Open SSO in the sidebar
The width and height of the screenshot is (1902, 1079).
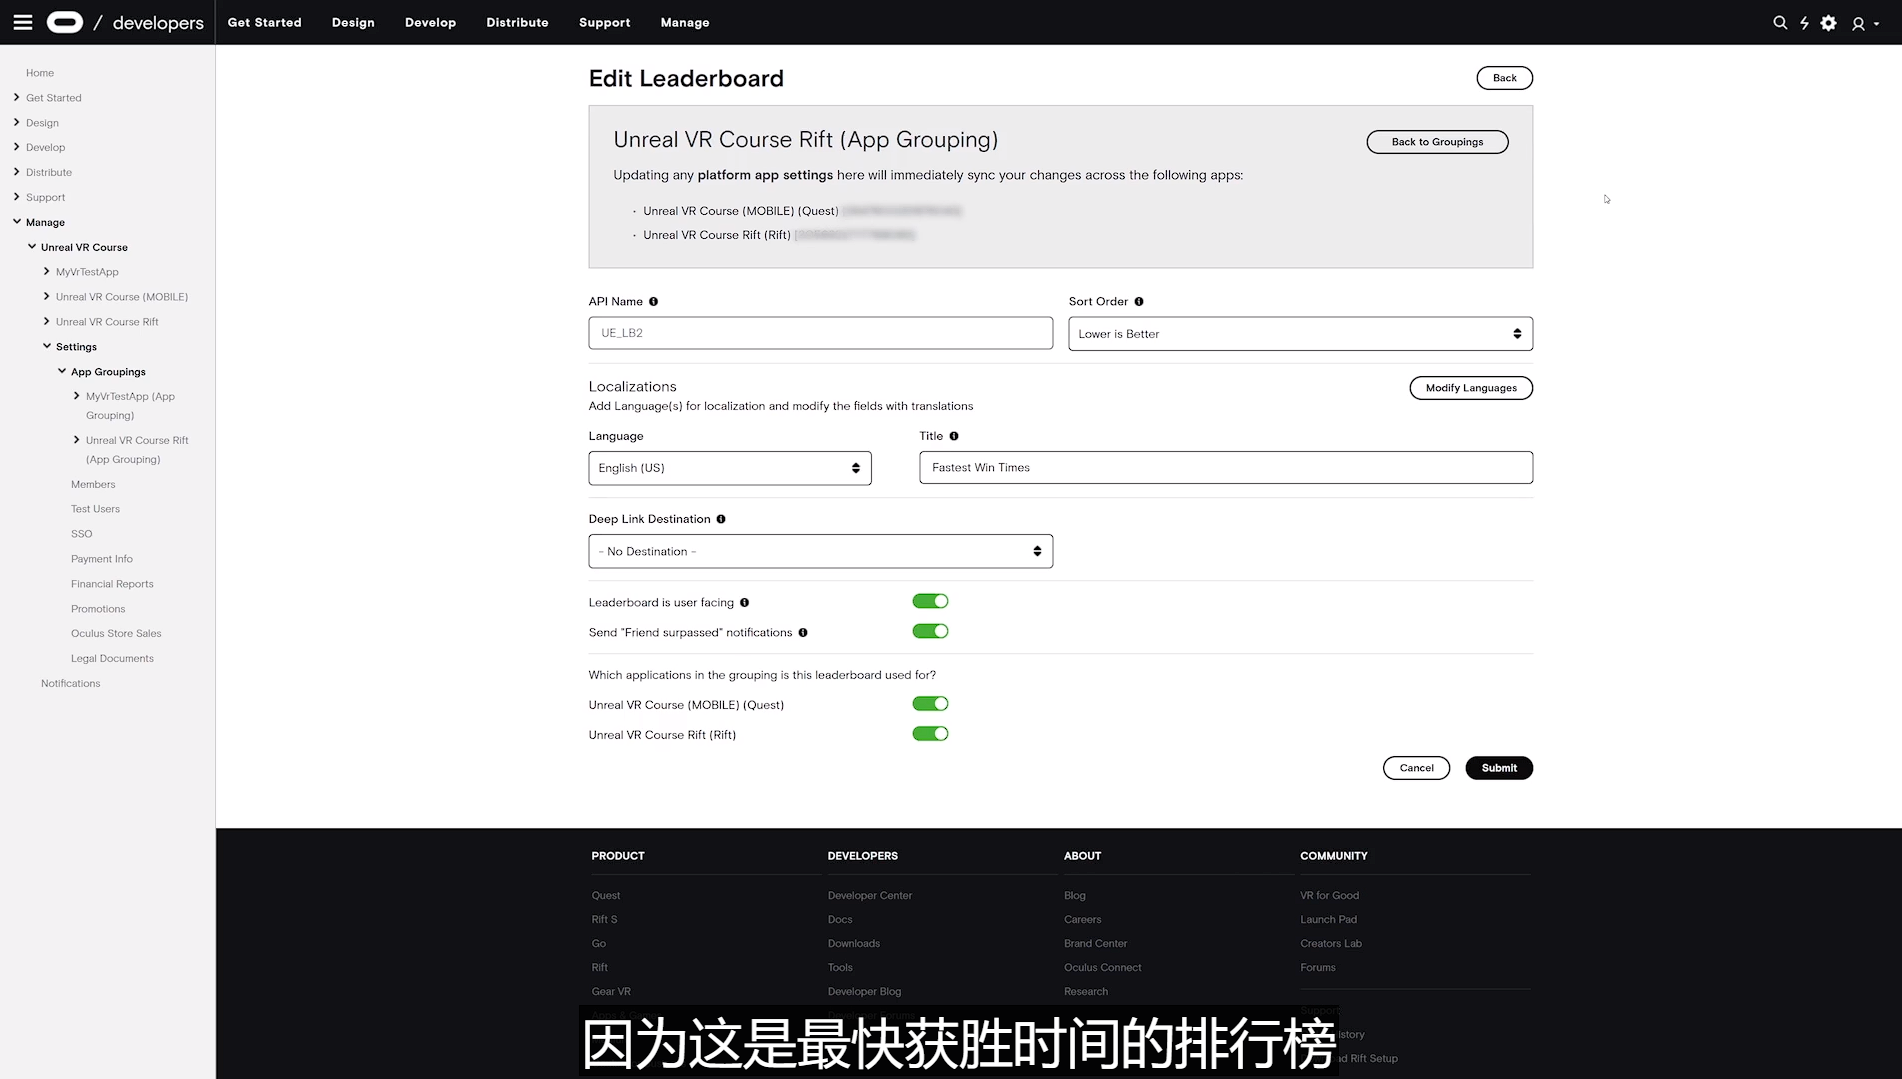(x=81, y=534)
